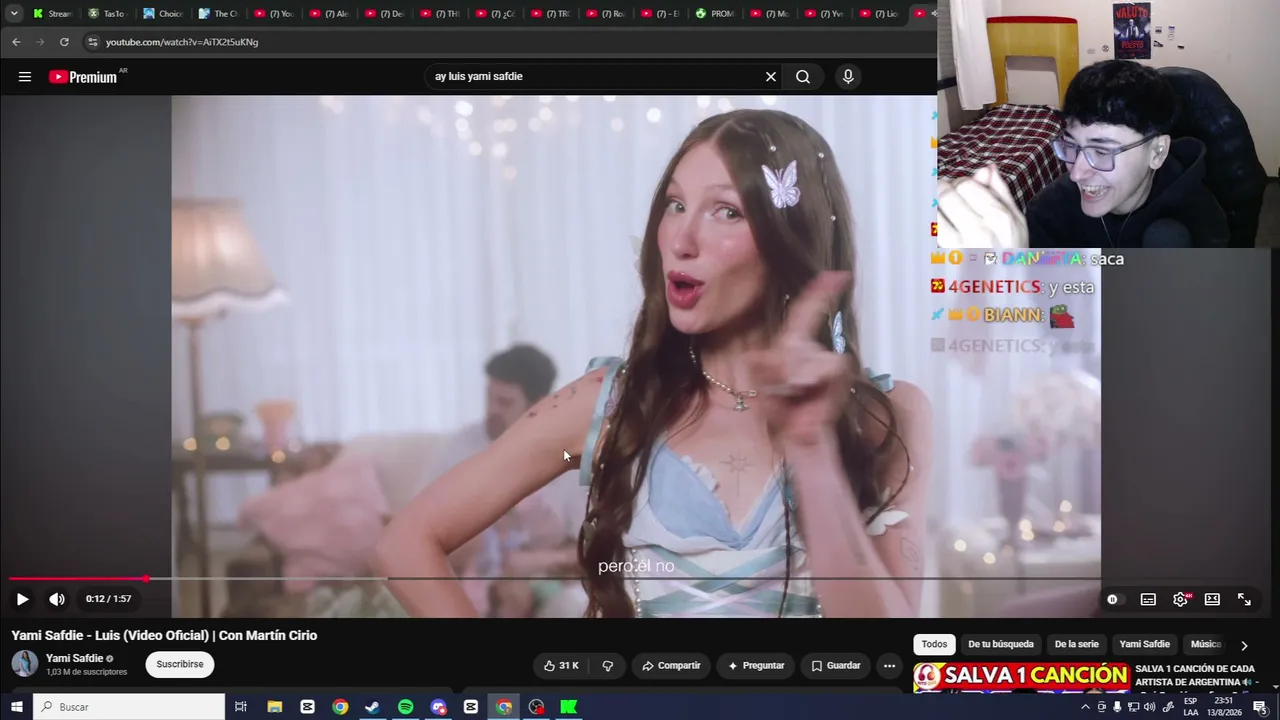Go back in the browser
This screenshot has width=1280, height=720.
(x=16, y=42)
